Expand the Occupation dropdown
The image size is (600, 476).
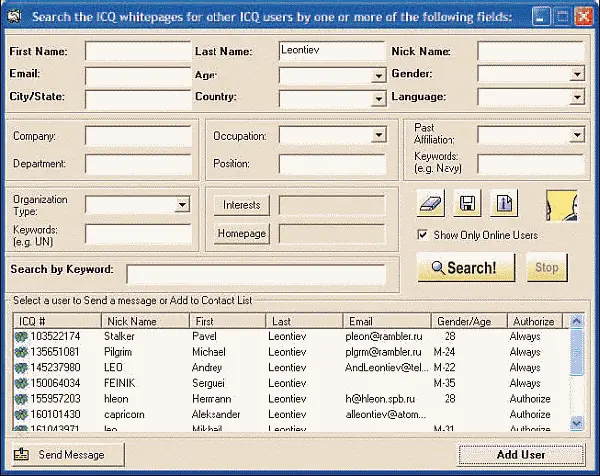coord(378,135)
